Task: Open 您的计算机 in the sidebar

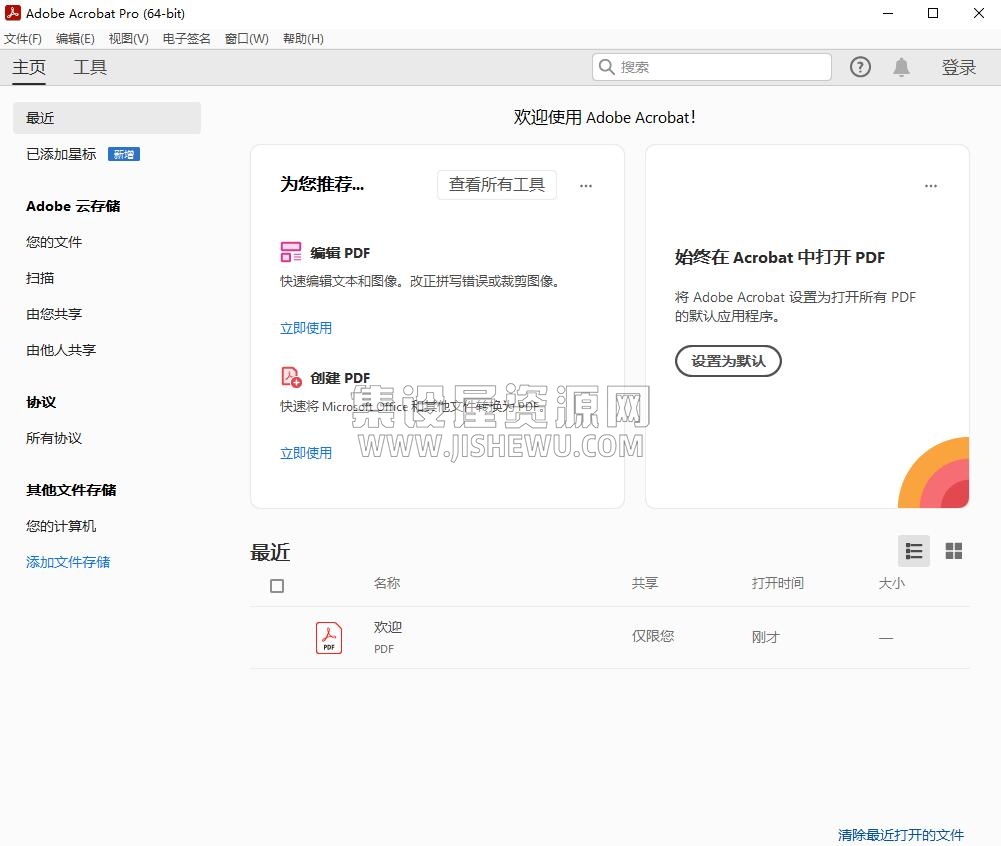Action: tap(61, 526)
